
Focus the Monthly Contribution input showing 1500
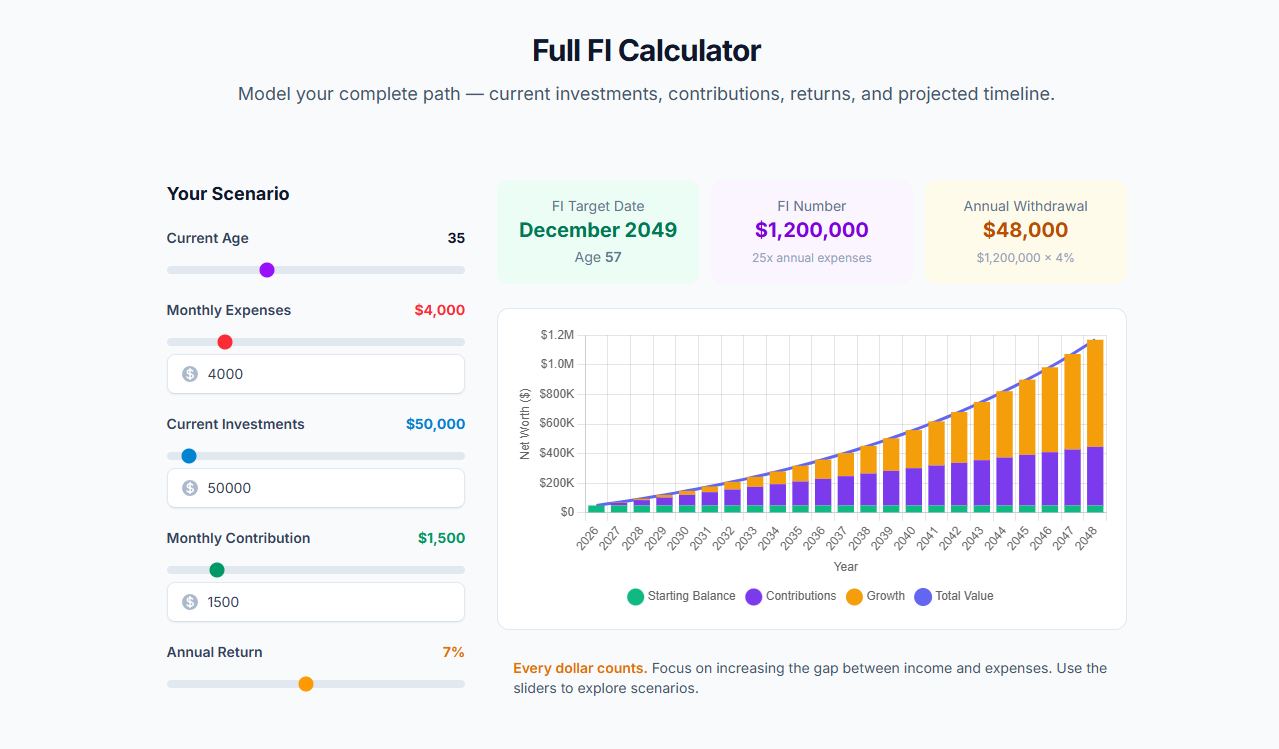point(316,602)
